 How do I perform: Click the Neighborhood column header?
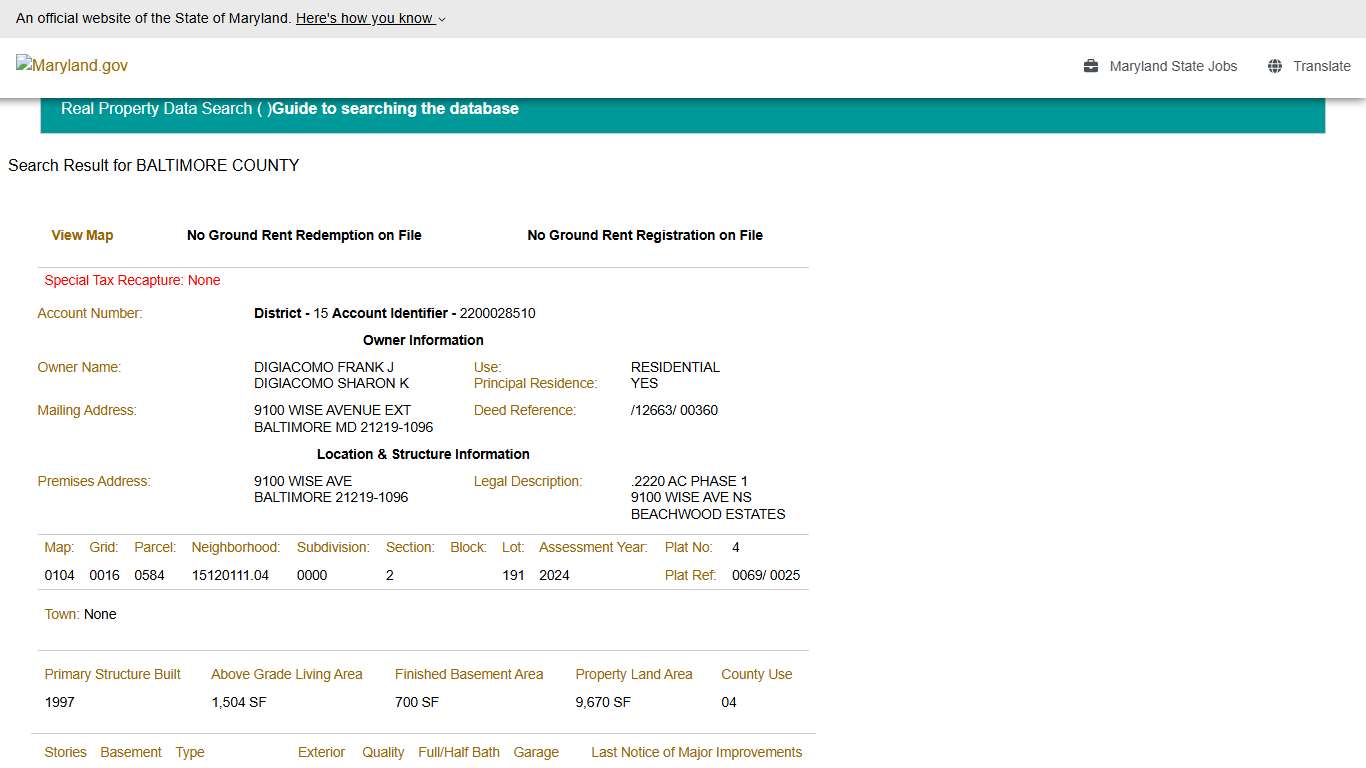coord(235,547)
